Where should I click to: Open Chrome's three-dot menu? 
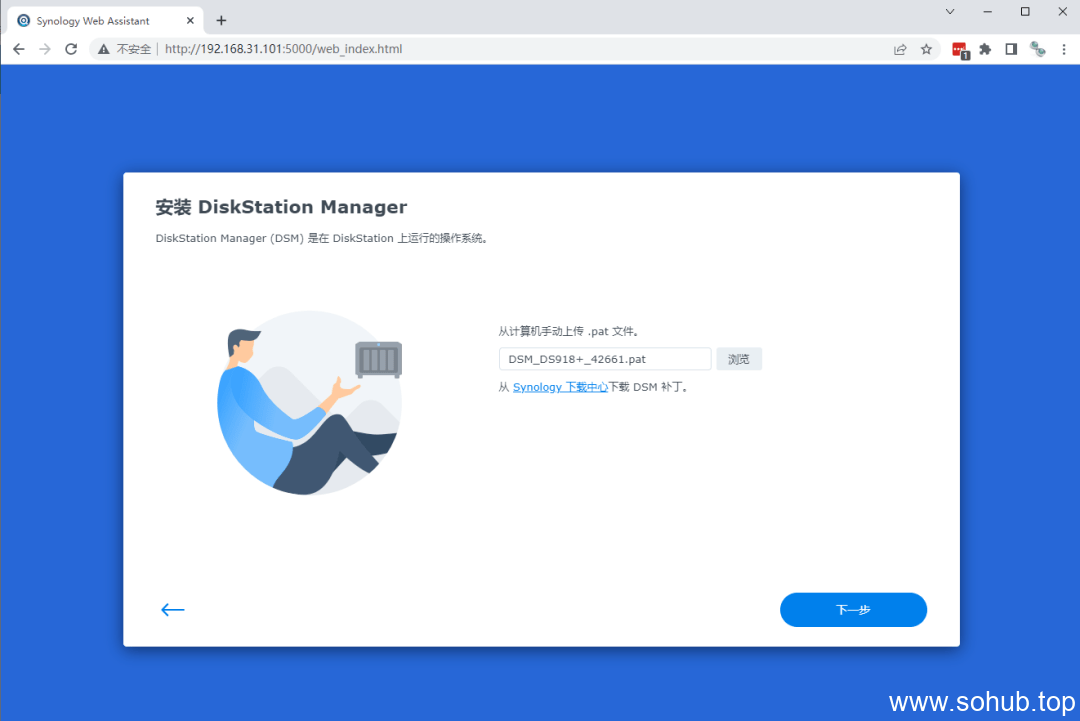click(x=1063, y=48)
